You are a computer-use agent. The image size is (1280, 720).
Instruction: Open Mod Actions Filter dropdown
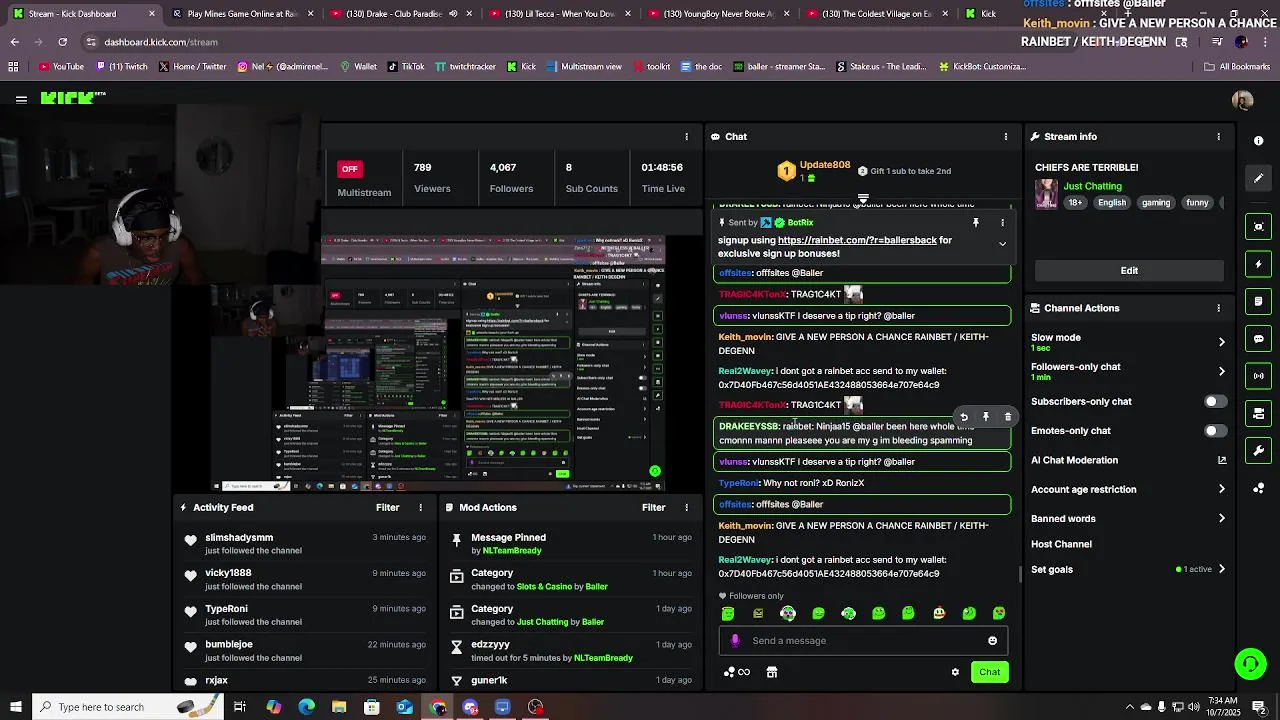[x=653, y=507]
